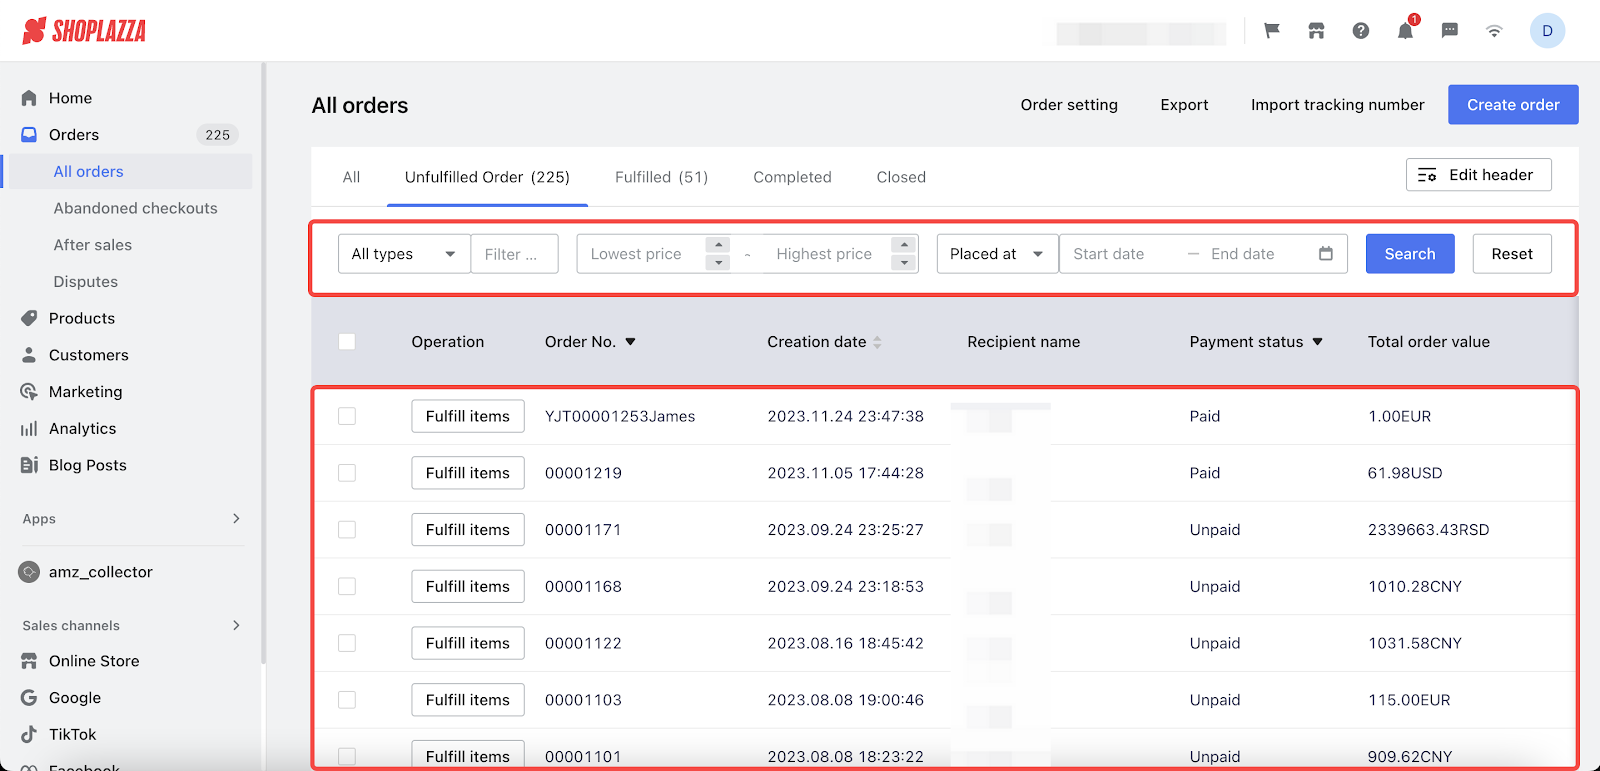Check the box for order 00001219

pyautogui.click(x=347, y=473)
